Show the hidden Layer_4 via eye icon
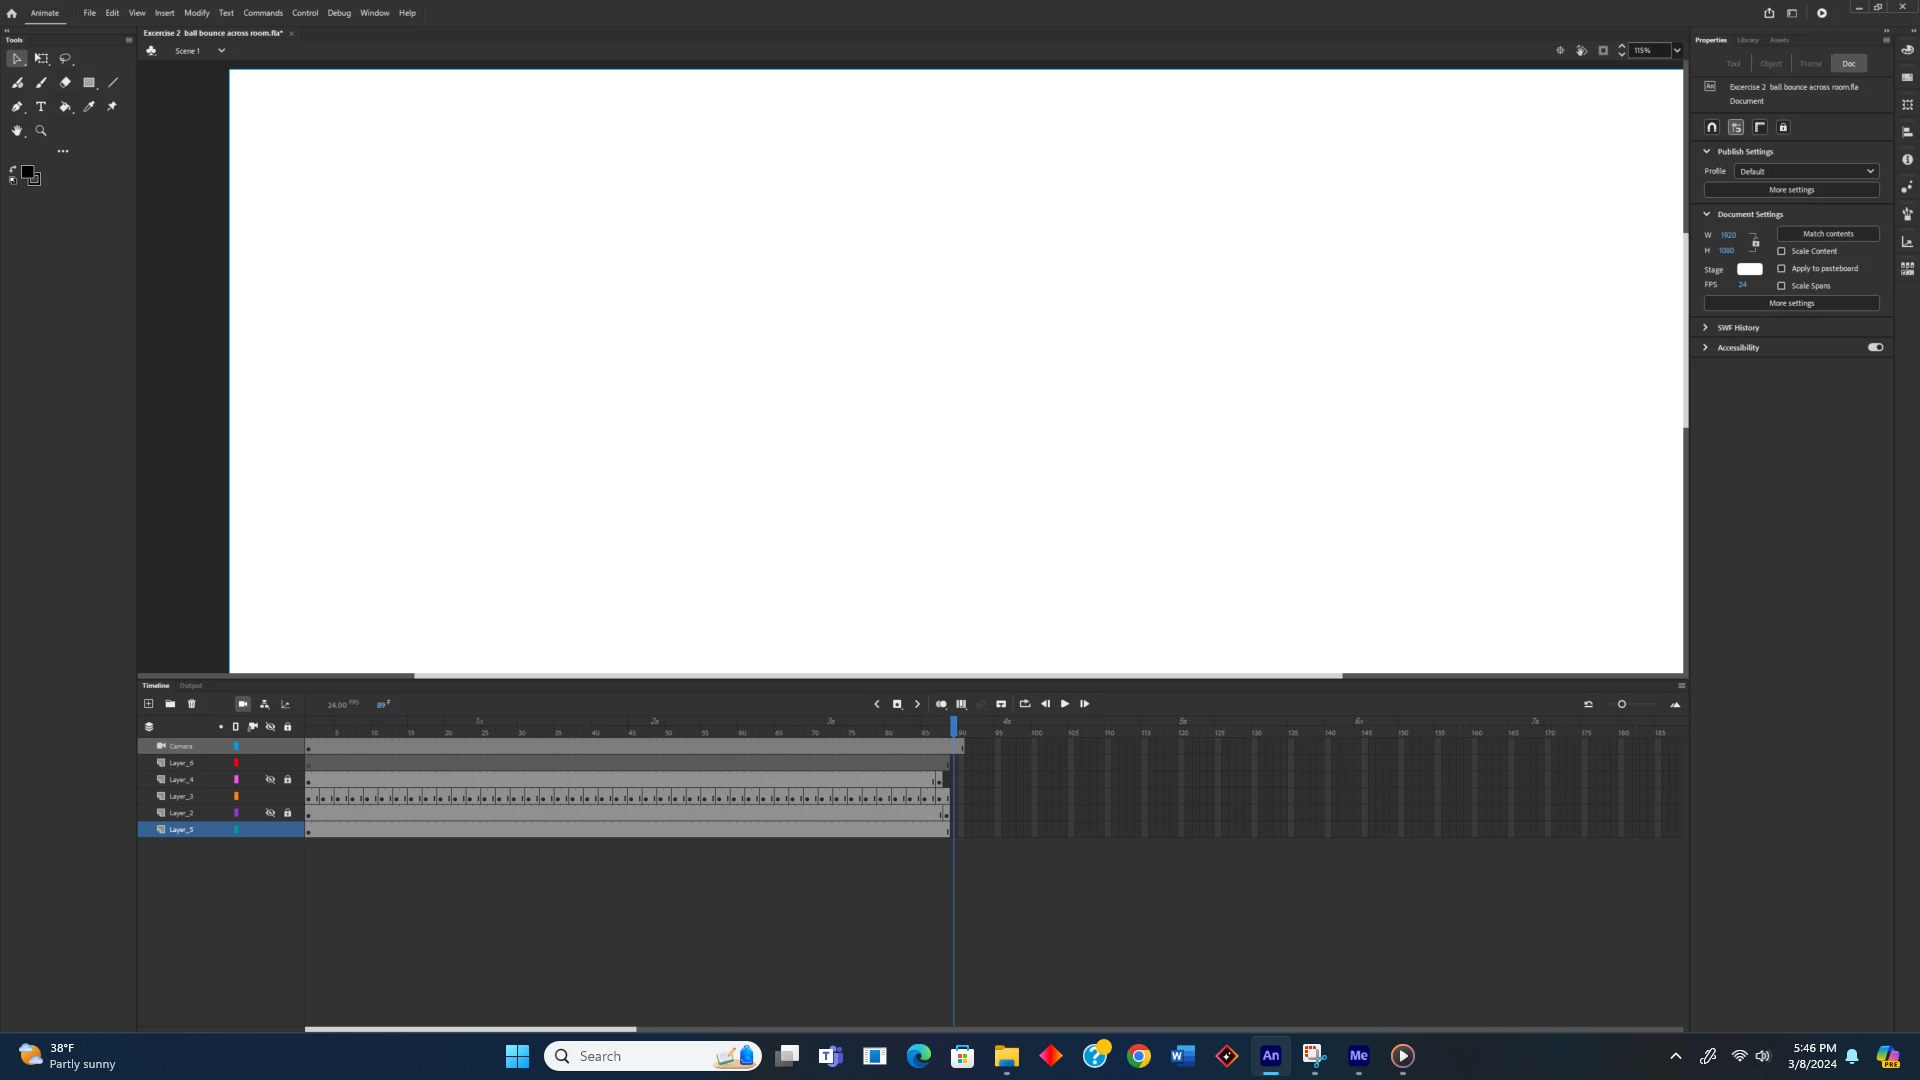 click(x=270, y=780)
